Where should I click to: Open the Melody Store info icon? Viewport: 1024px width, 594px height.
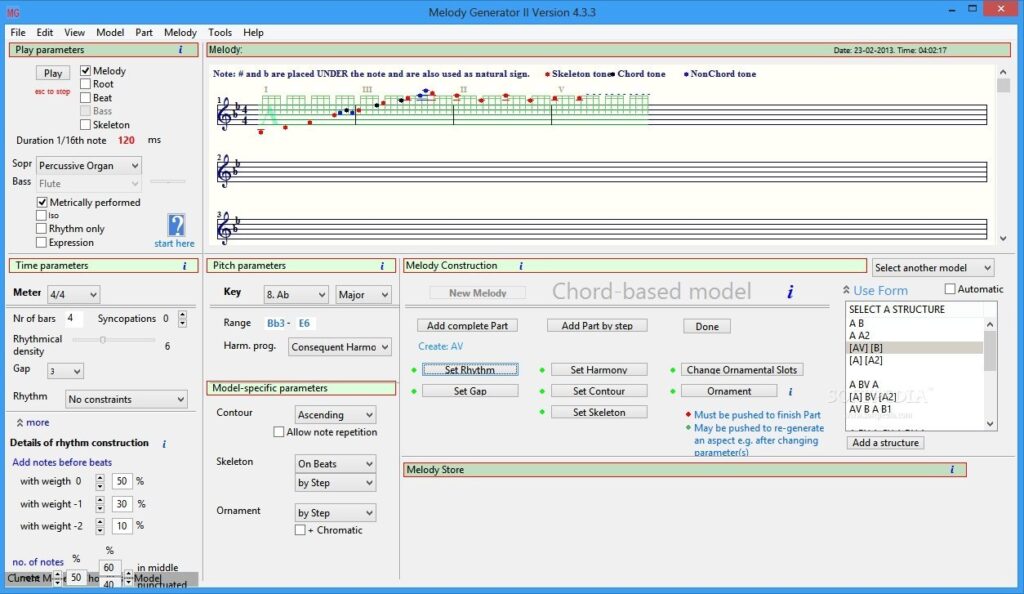[x=951, y=468]
